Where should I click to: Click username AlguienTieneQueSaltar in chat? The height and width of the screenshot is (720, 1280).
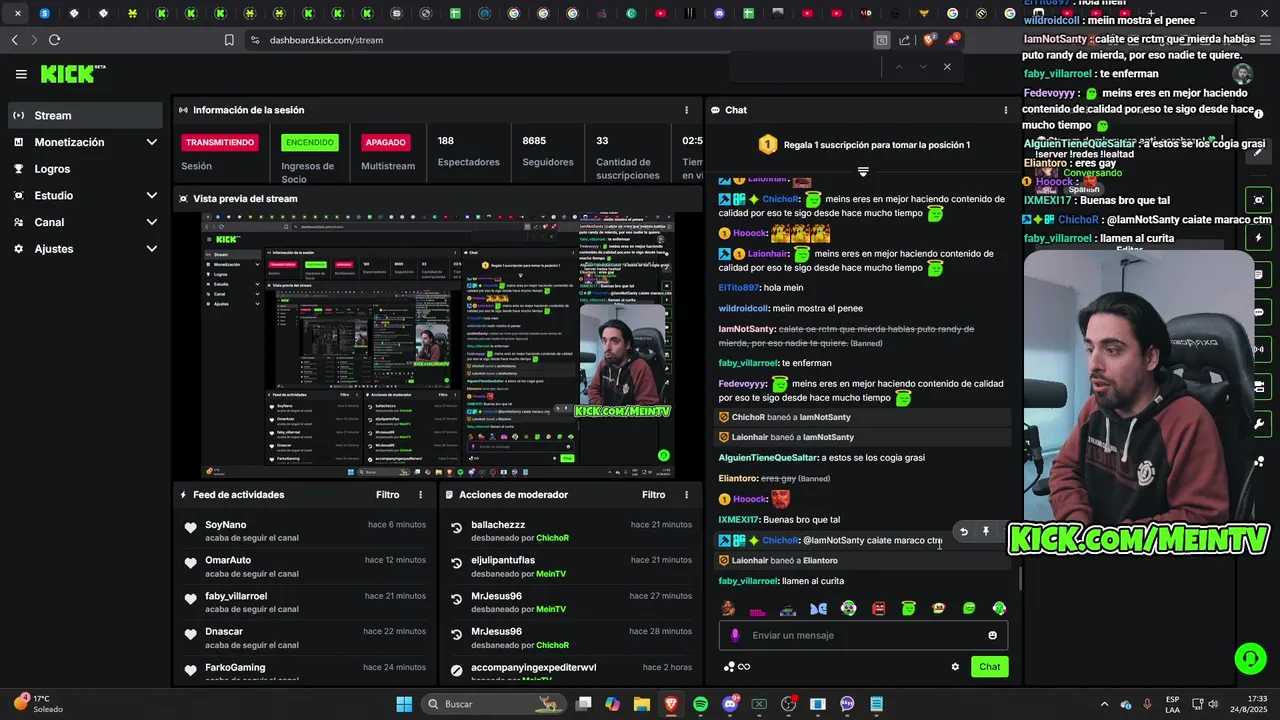tap(768, 458)
